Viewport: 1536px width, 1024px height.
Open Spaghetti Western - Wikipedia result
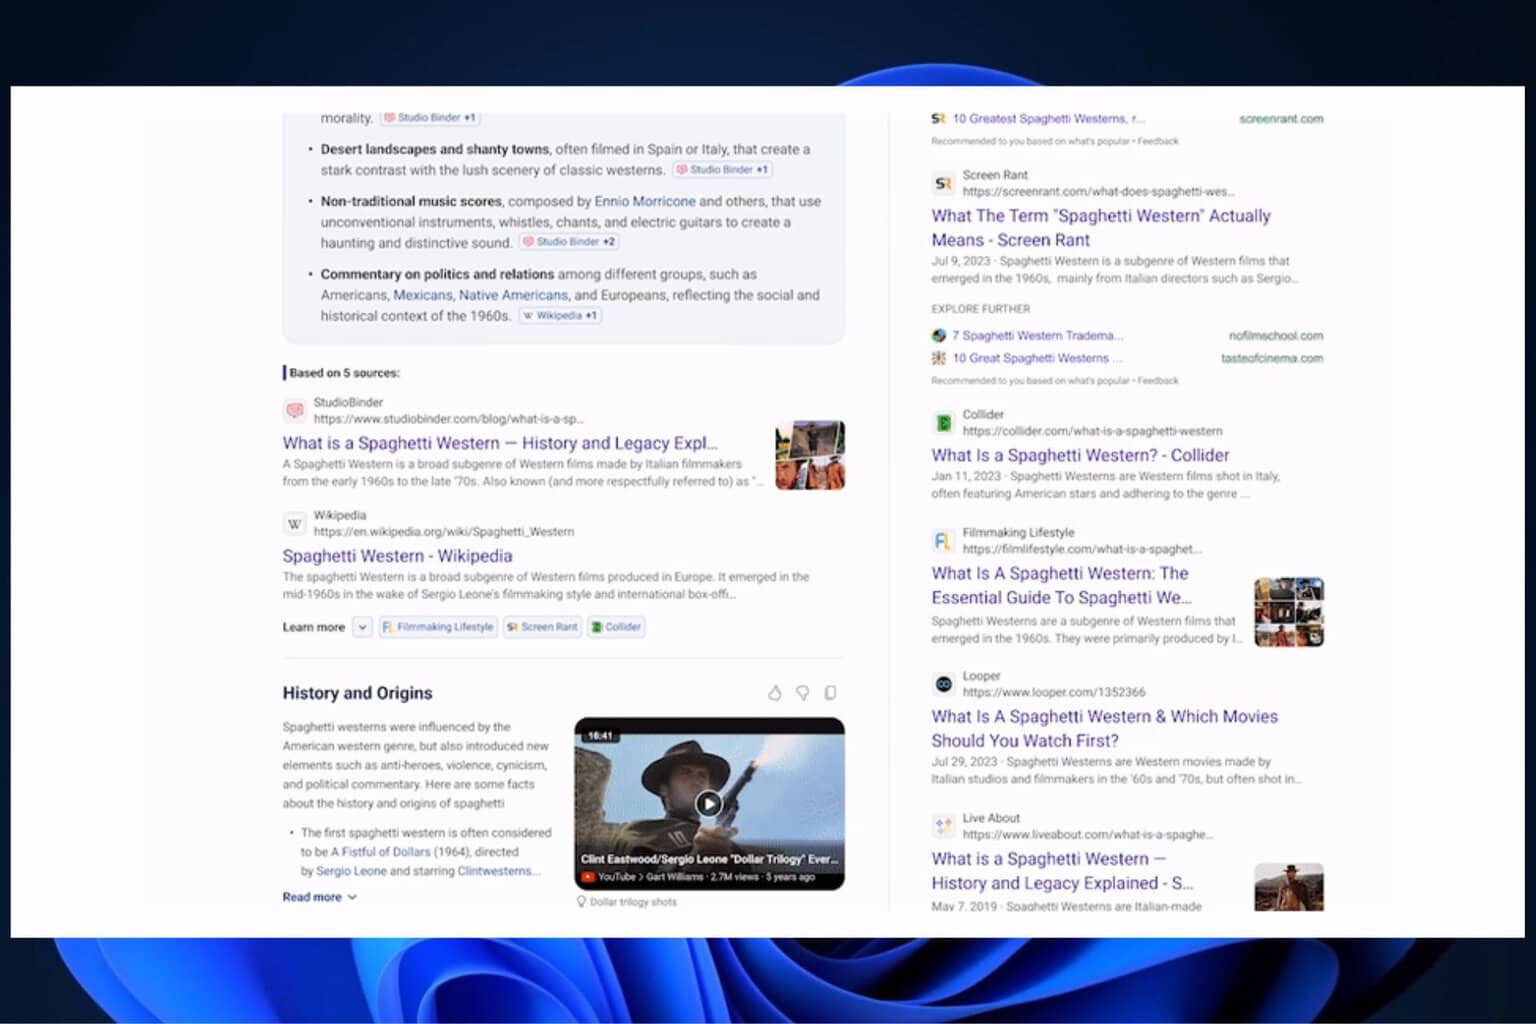click(x=397, y=556)
